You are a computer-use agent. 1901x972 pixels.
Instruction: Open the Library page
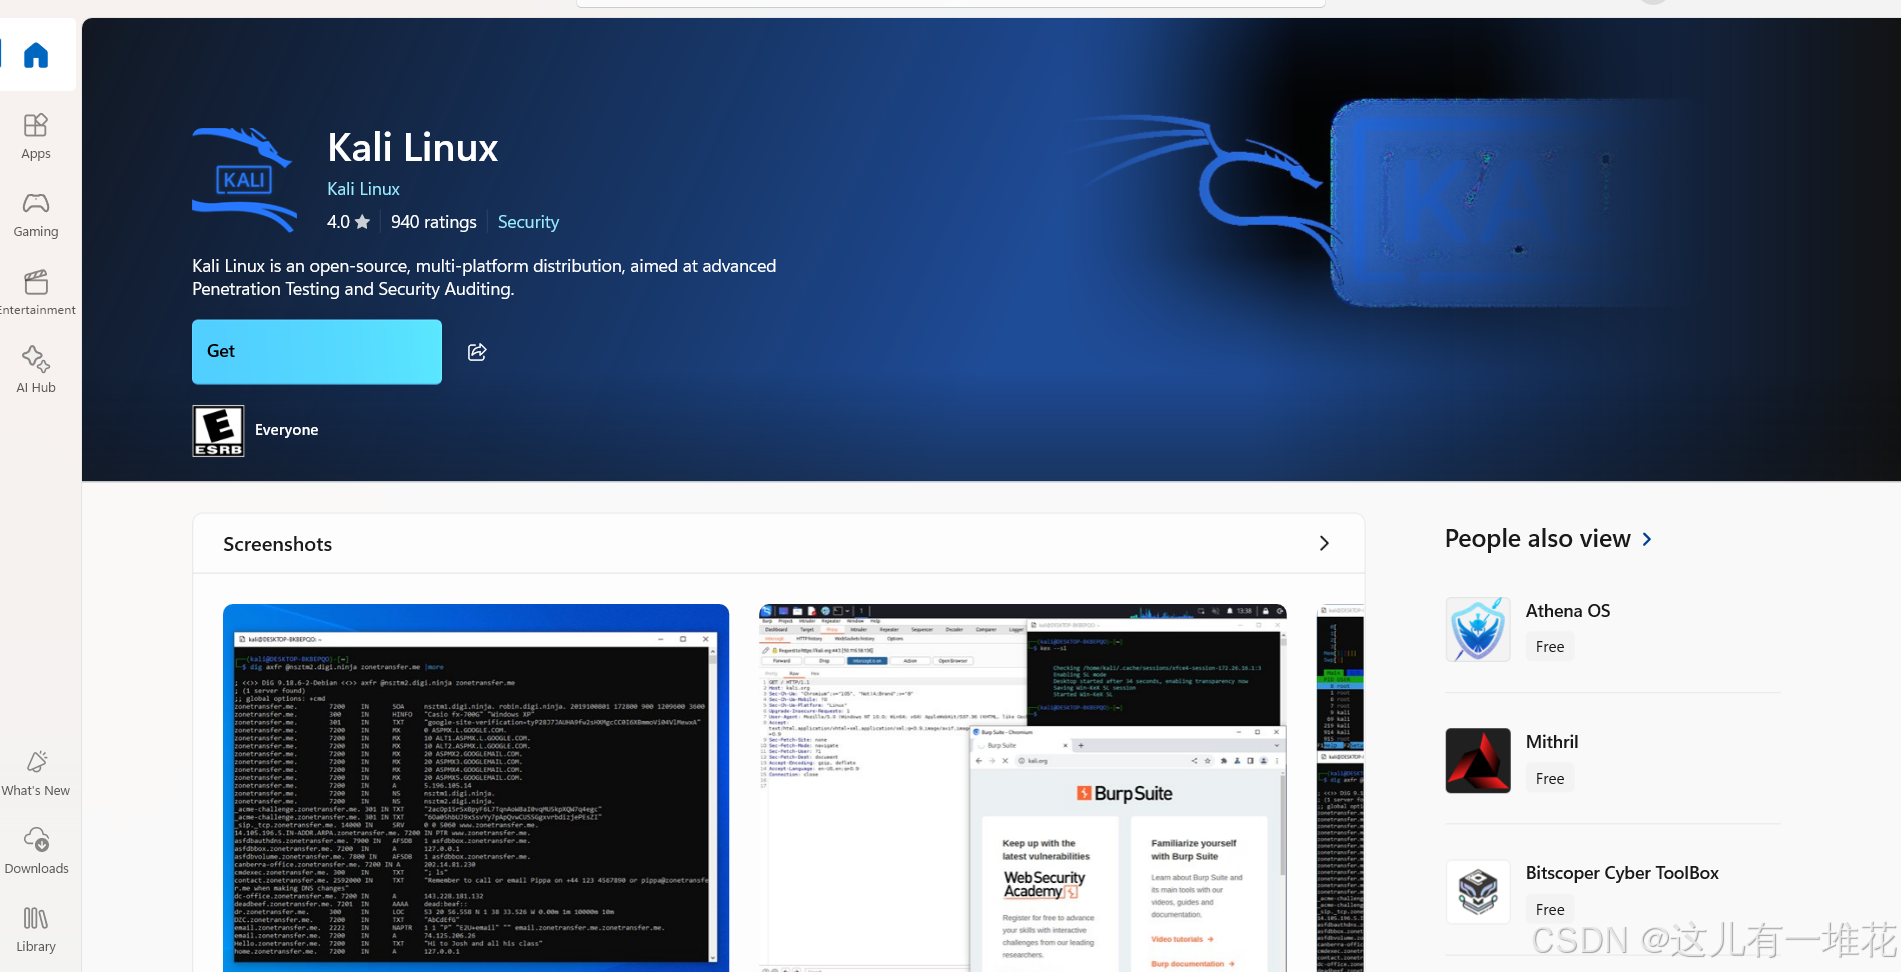click(36, 929)
